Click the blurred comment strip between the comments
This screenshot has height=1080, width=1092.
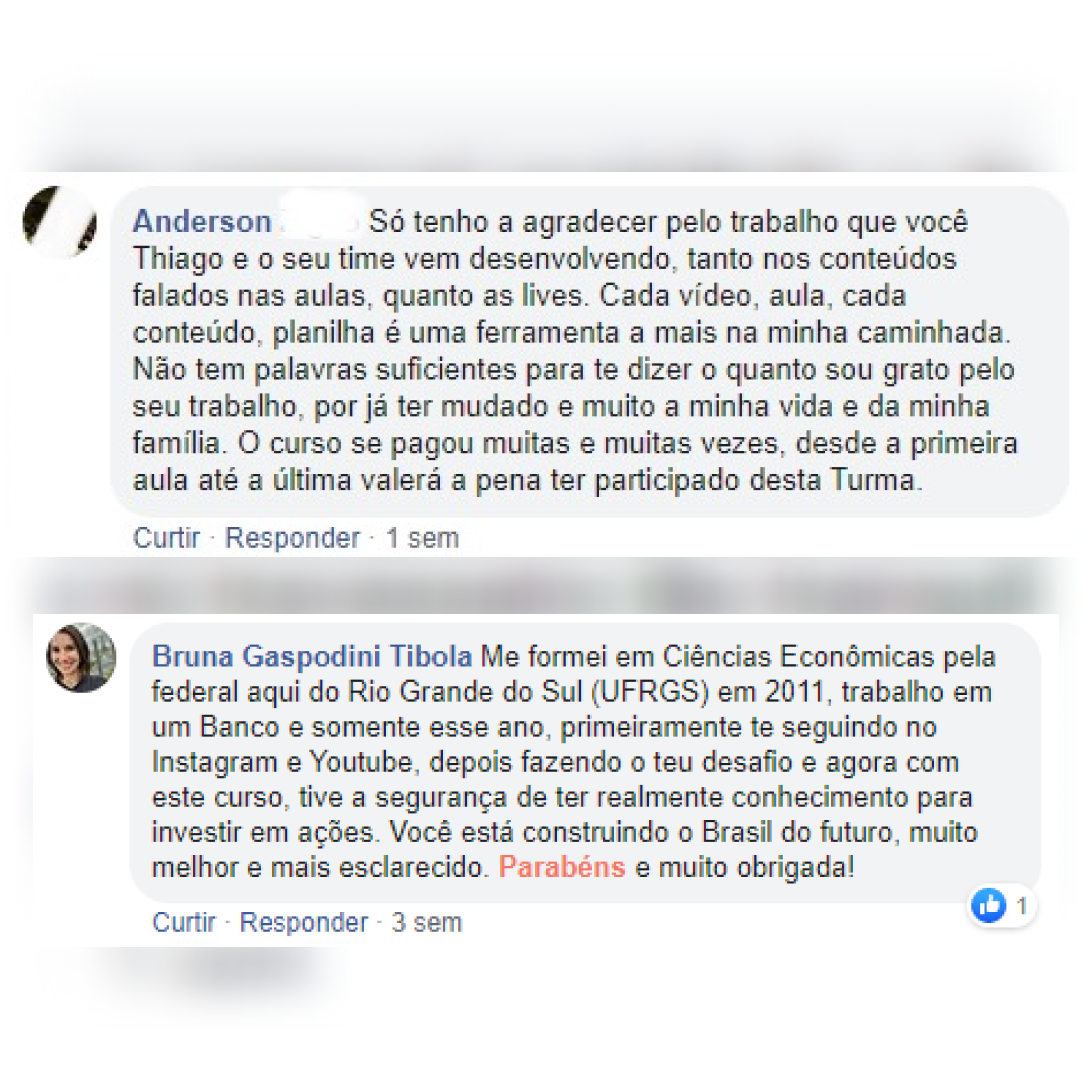(x=546, y=585)
